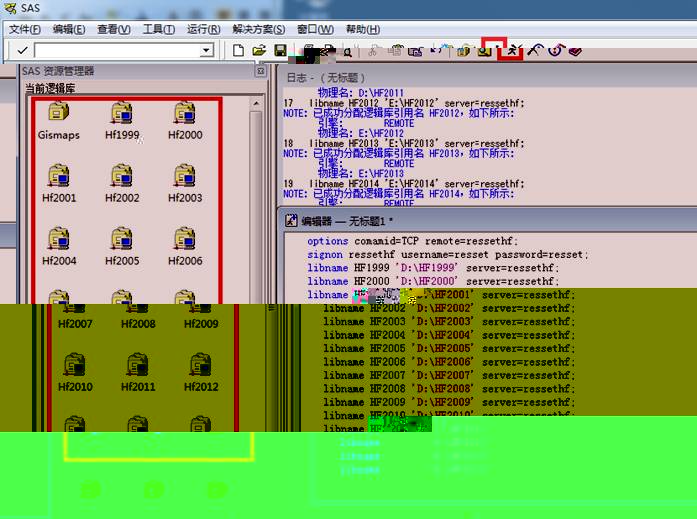
Task: Open the 文件(F) menu
Action: point(25,29)
